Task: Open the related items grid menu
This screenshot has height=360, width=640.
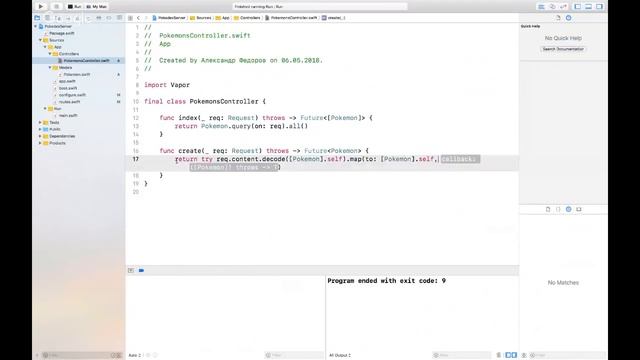Action: tap(130, 18)
